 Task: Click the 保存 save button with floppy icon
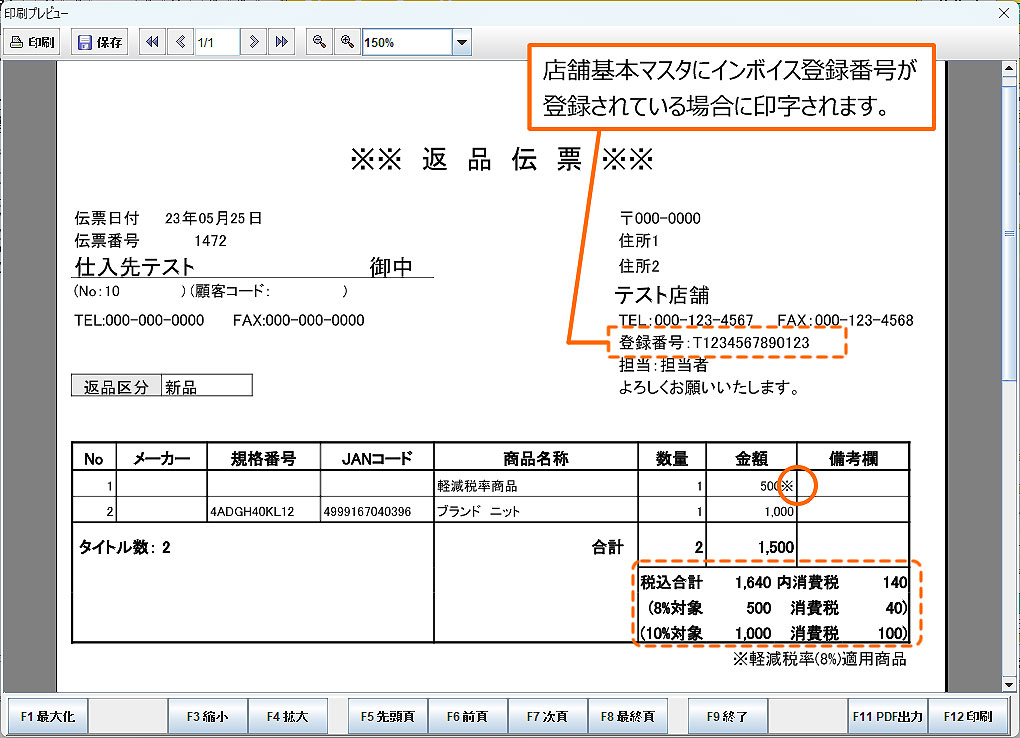[x=100, y=42]
